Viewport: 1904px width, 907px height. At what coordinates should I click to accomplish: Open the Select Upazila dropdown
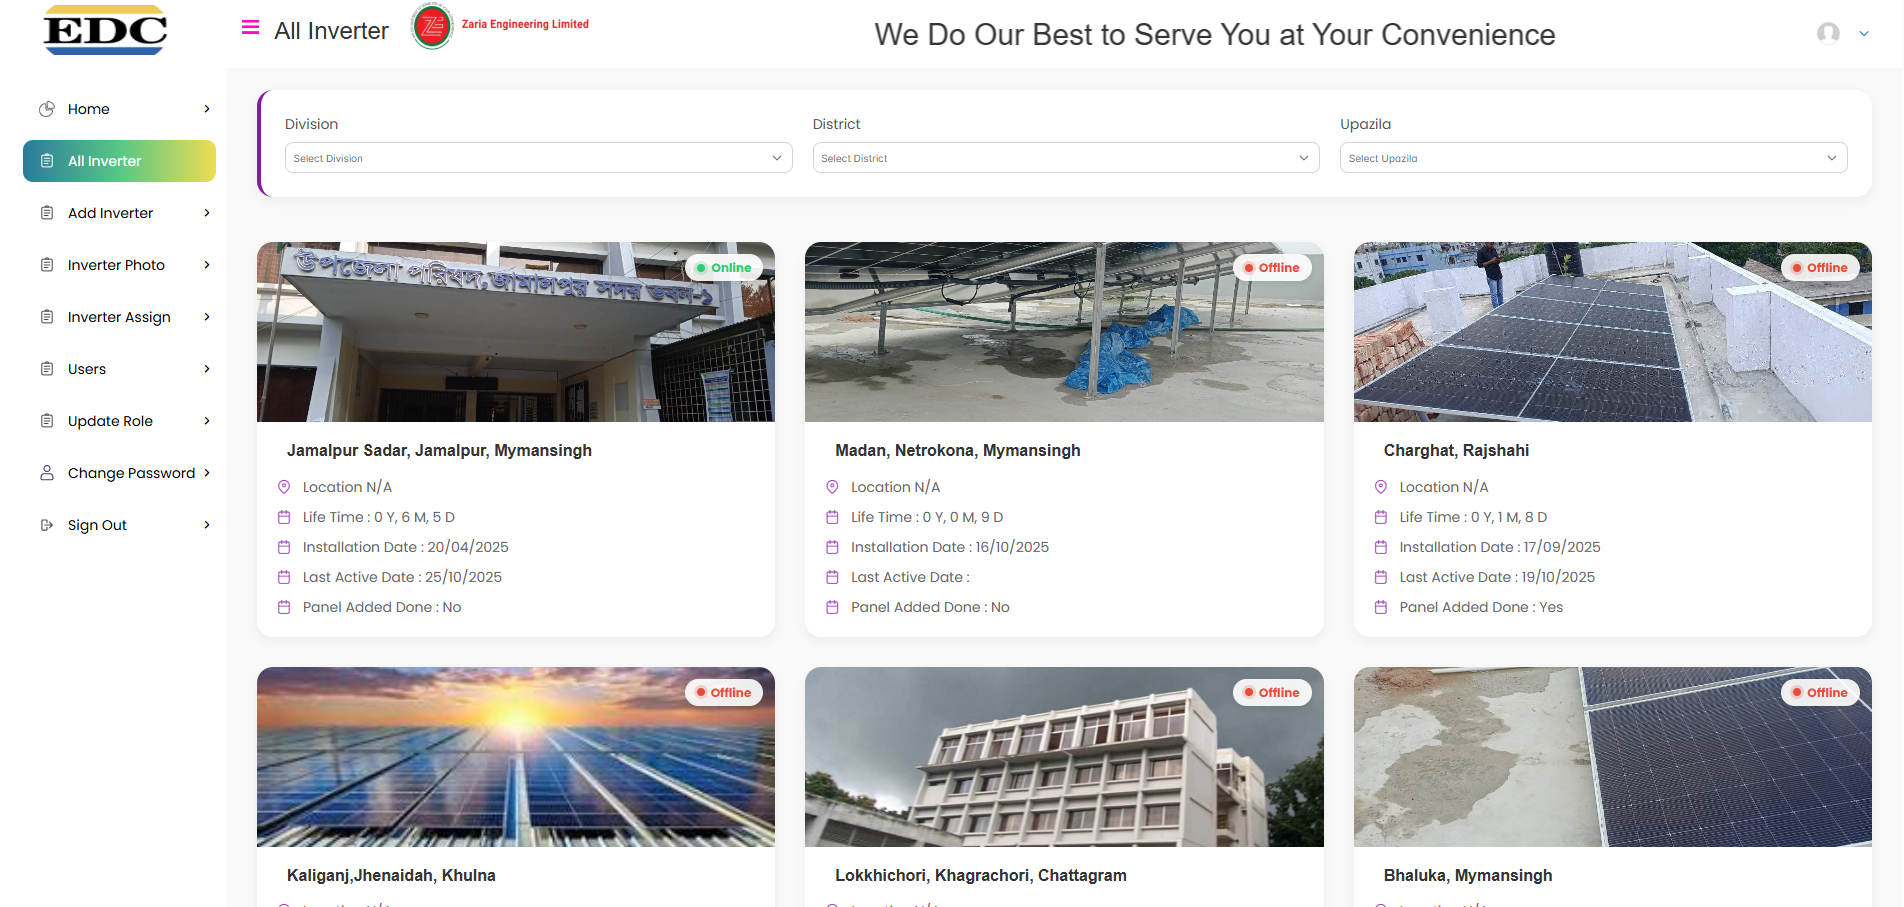(x=1593, y=158)
